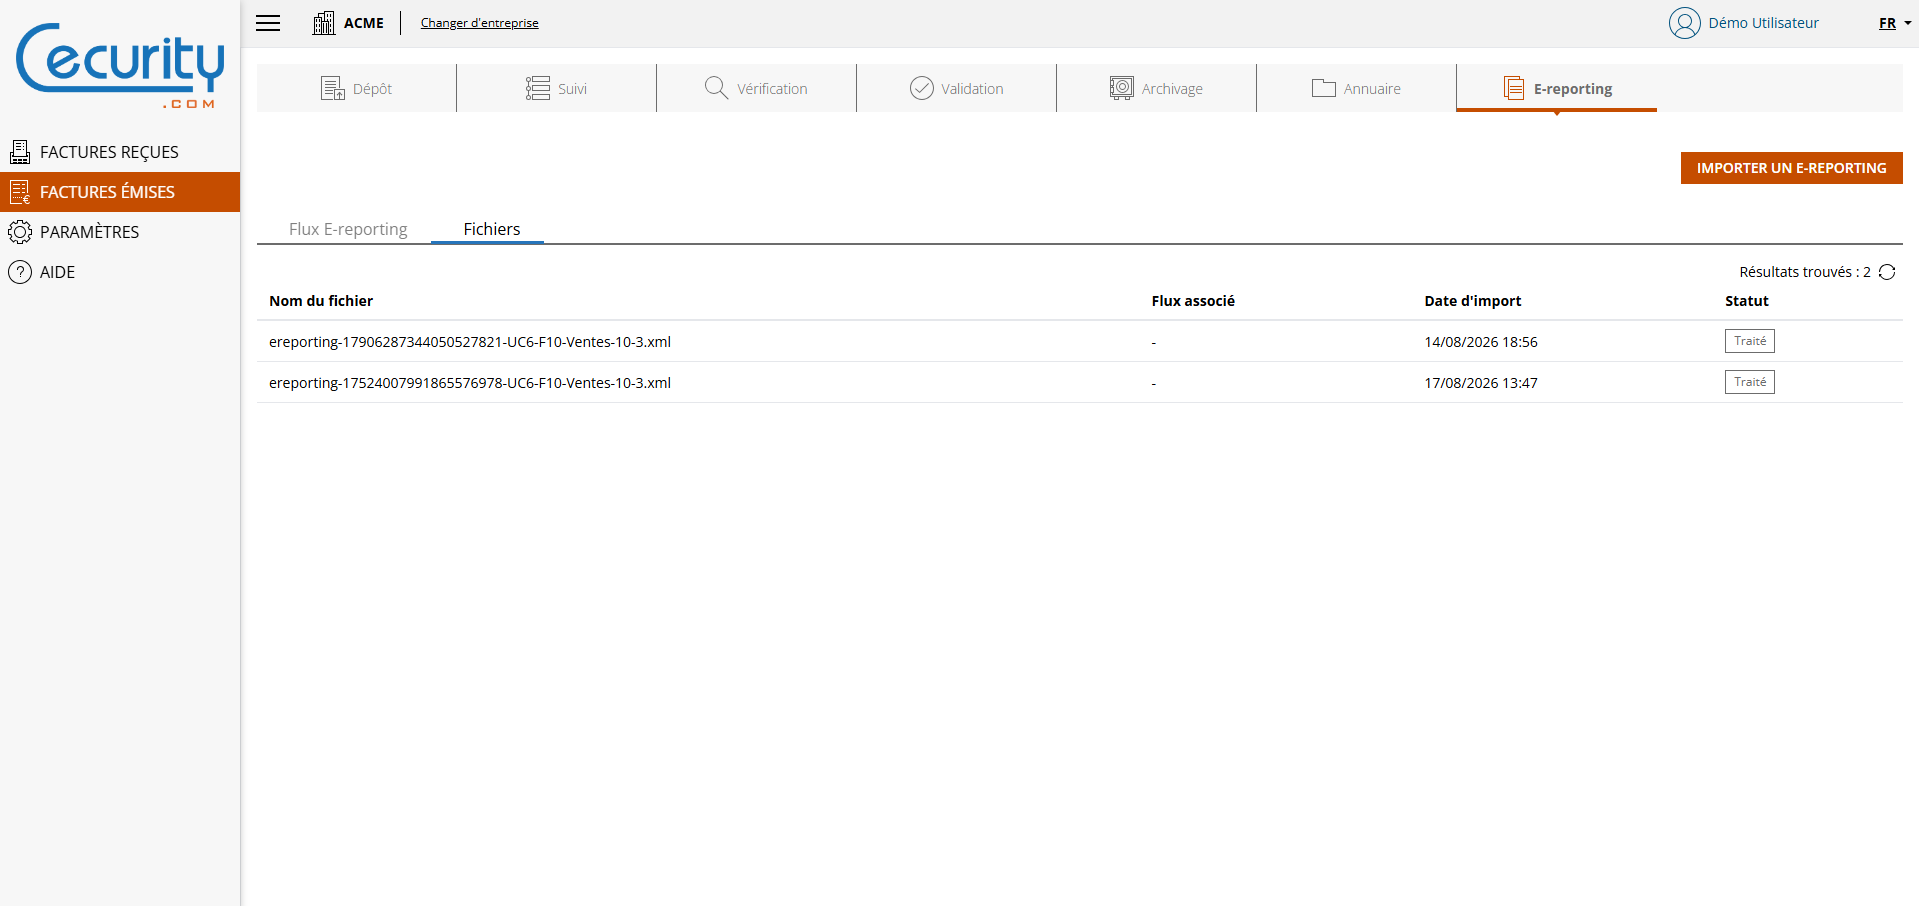Click the Changer d'entreprise link
This screenshot has height=906, width=1919.
pyautogui.click(x=479, y=23)
